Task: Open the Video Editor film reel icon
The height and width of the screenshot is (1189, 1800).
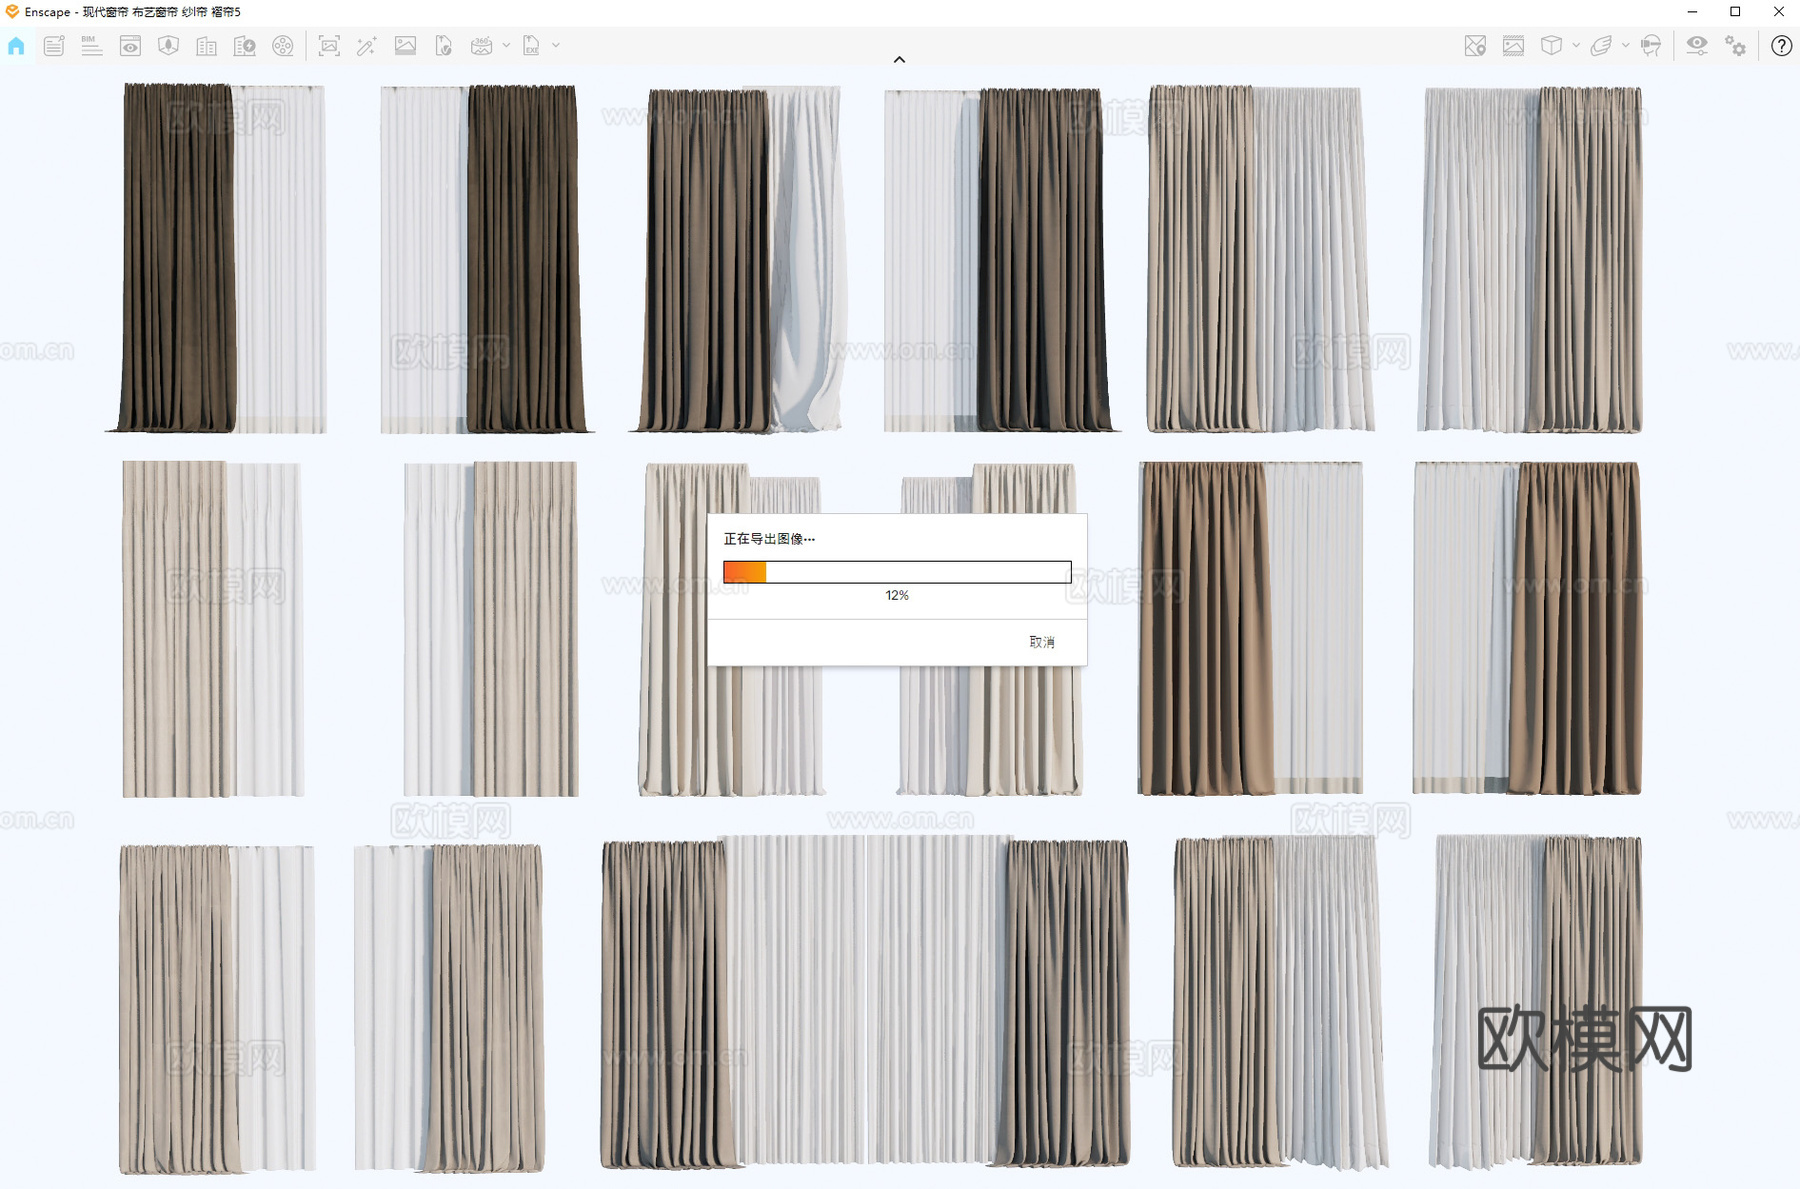Action: [x=283, y=46]
